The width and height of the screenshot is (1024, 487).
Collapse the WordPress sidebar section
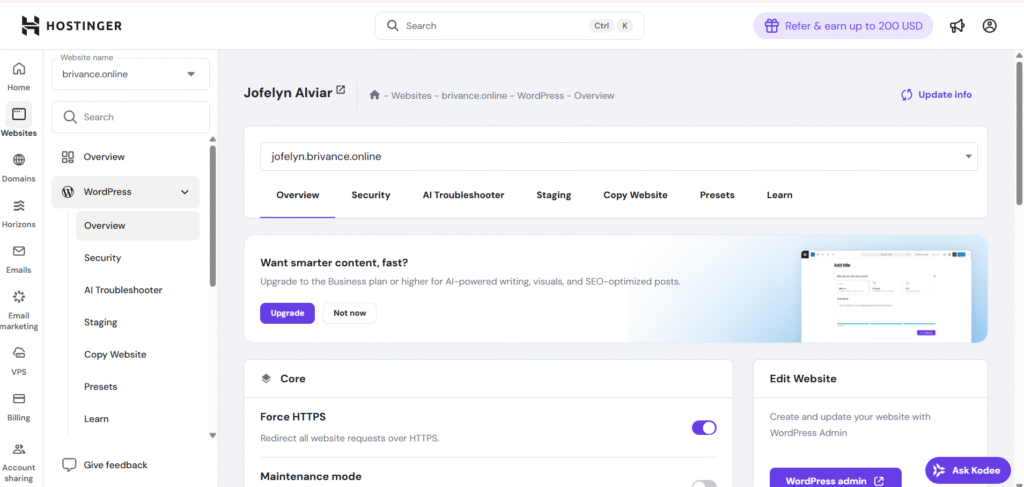coord(184,192)
